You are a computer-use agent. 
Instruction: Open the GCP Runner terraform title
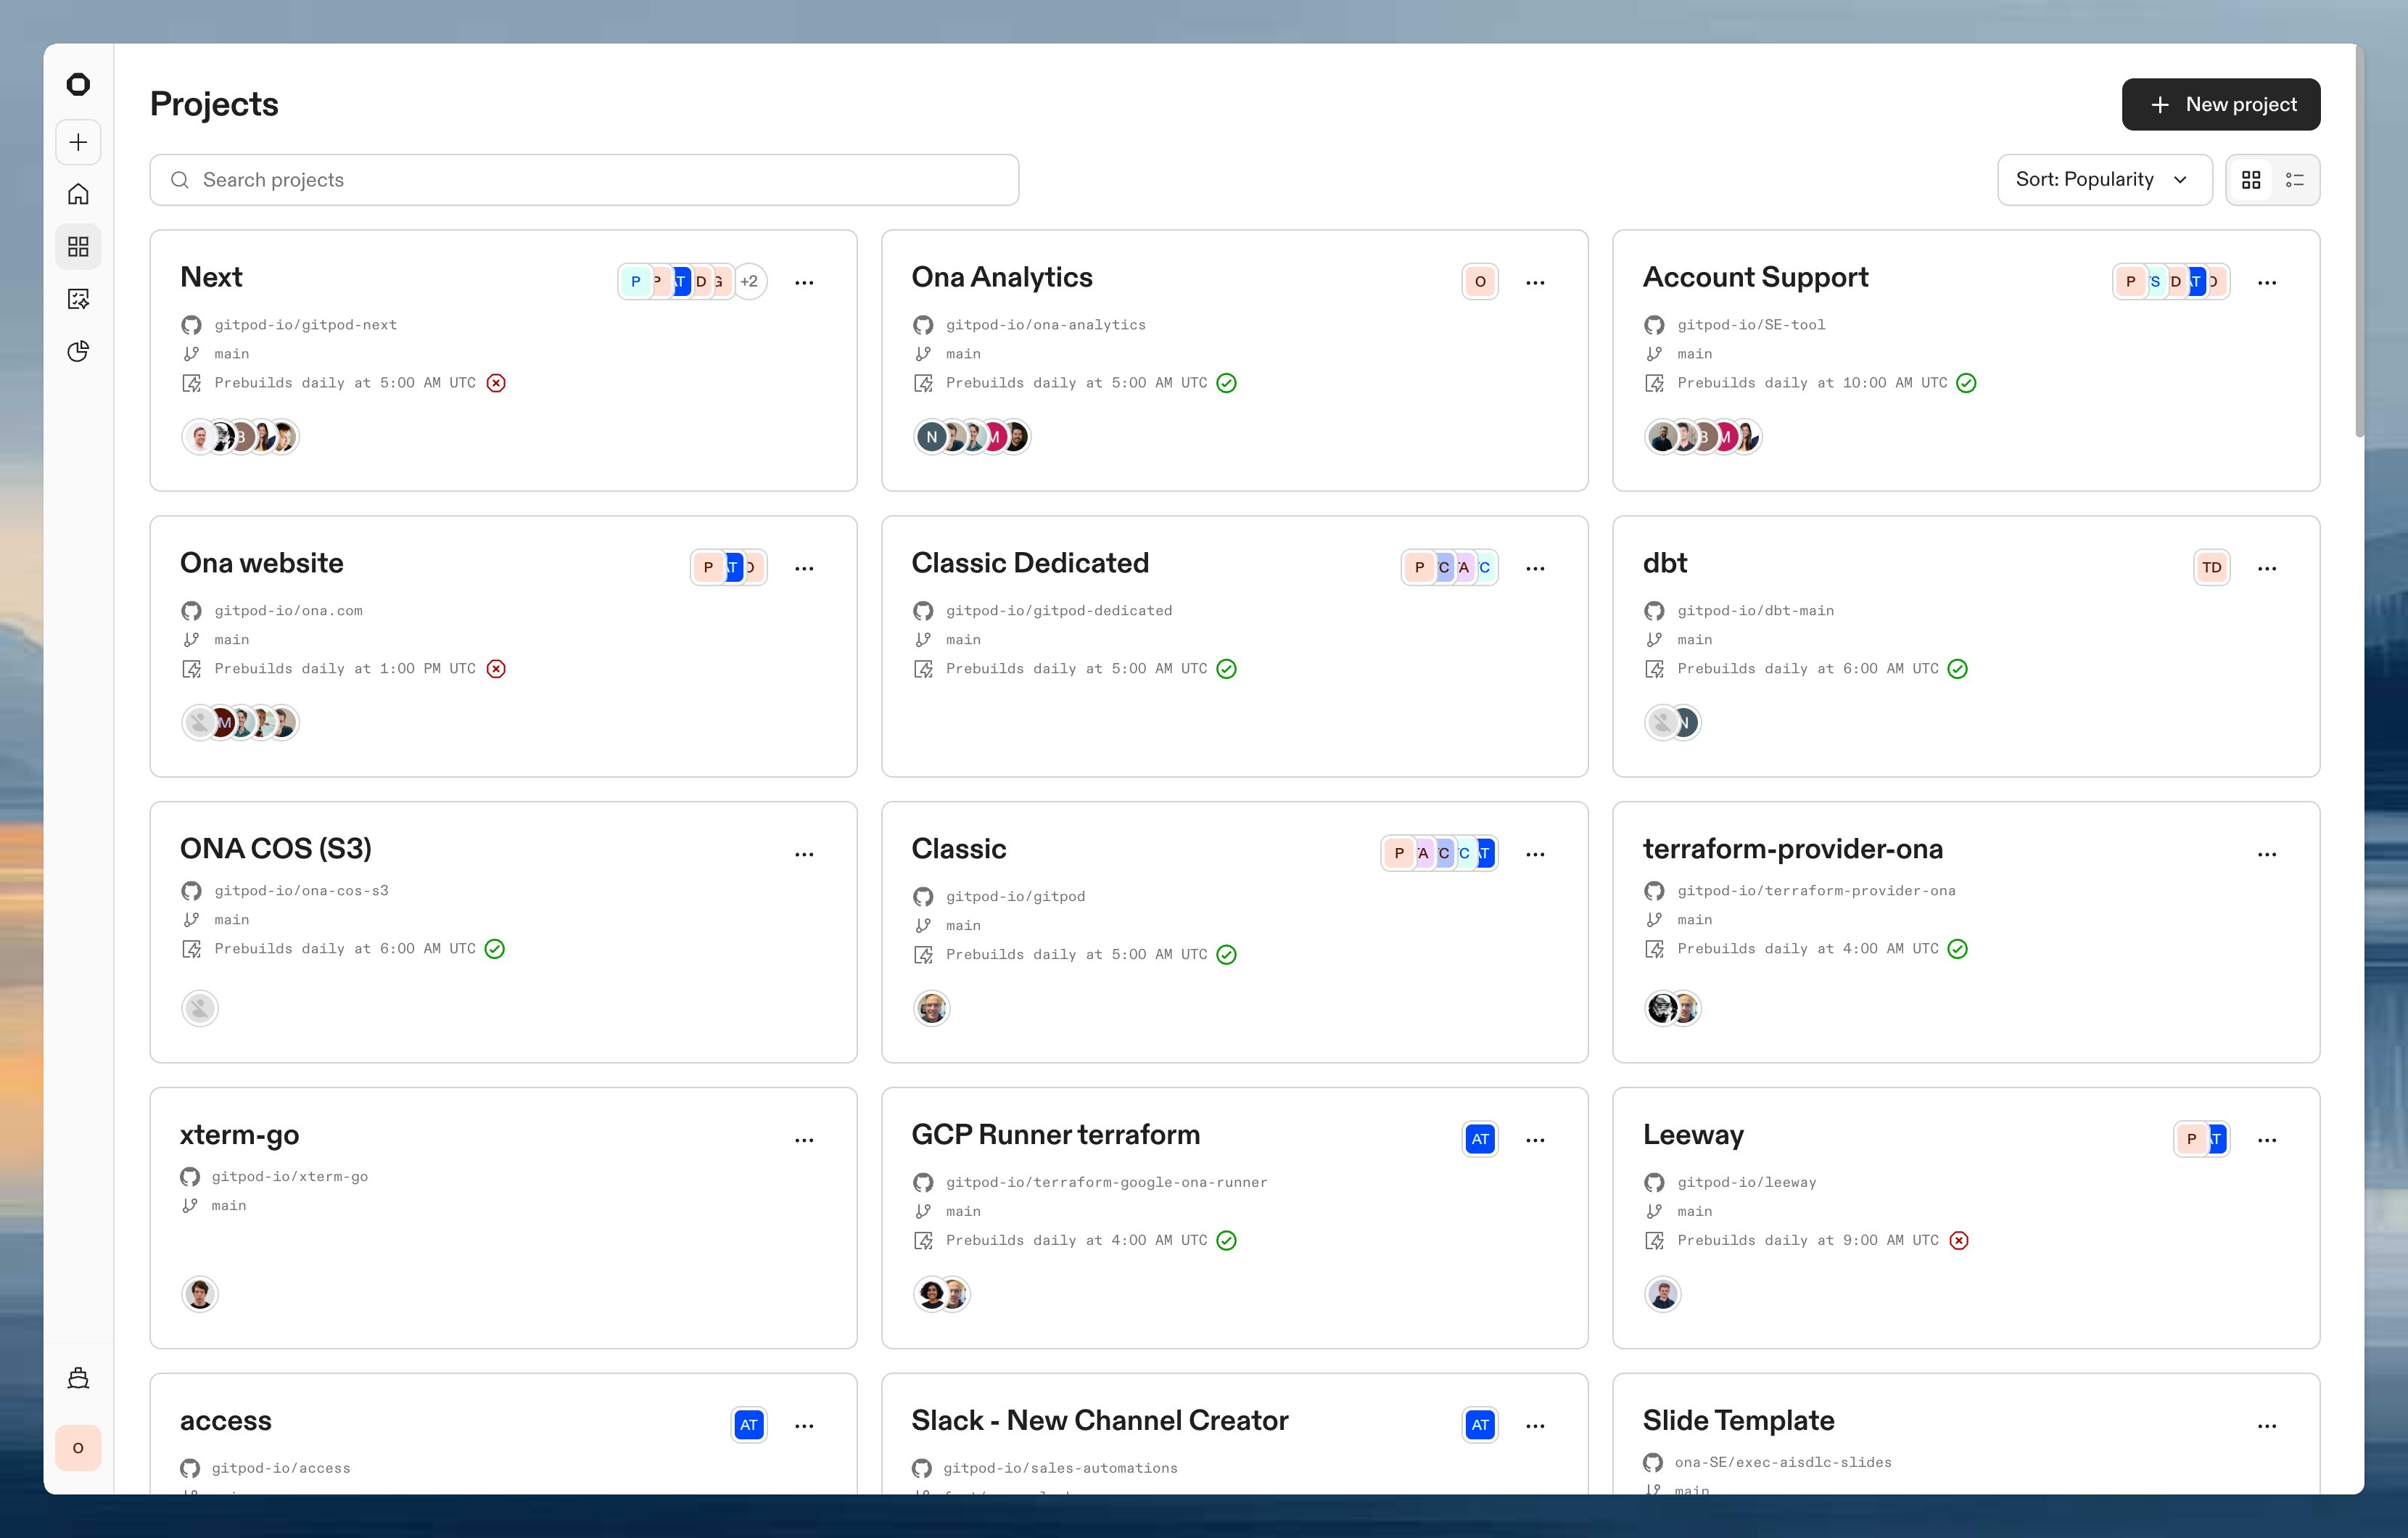[1055, 1135]
